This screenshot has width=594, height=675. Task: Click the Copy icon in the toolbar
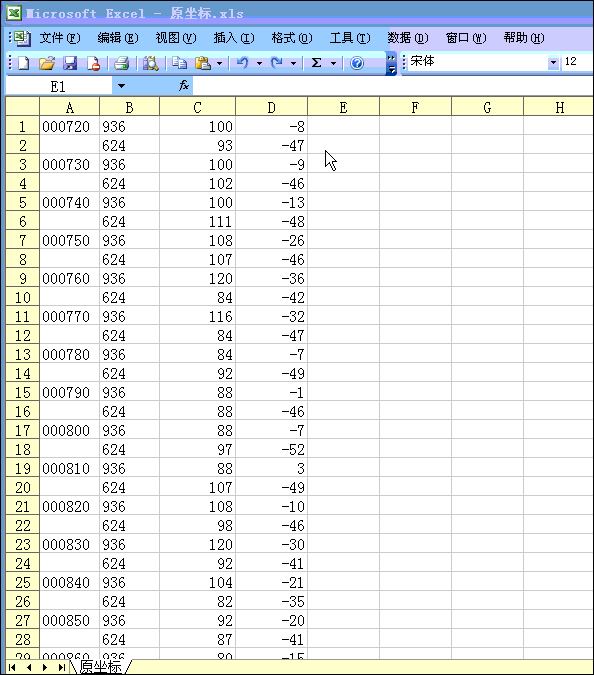point(179,63)
